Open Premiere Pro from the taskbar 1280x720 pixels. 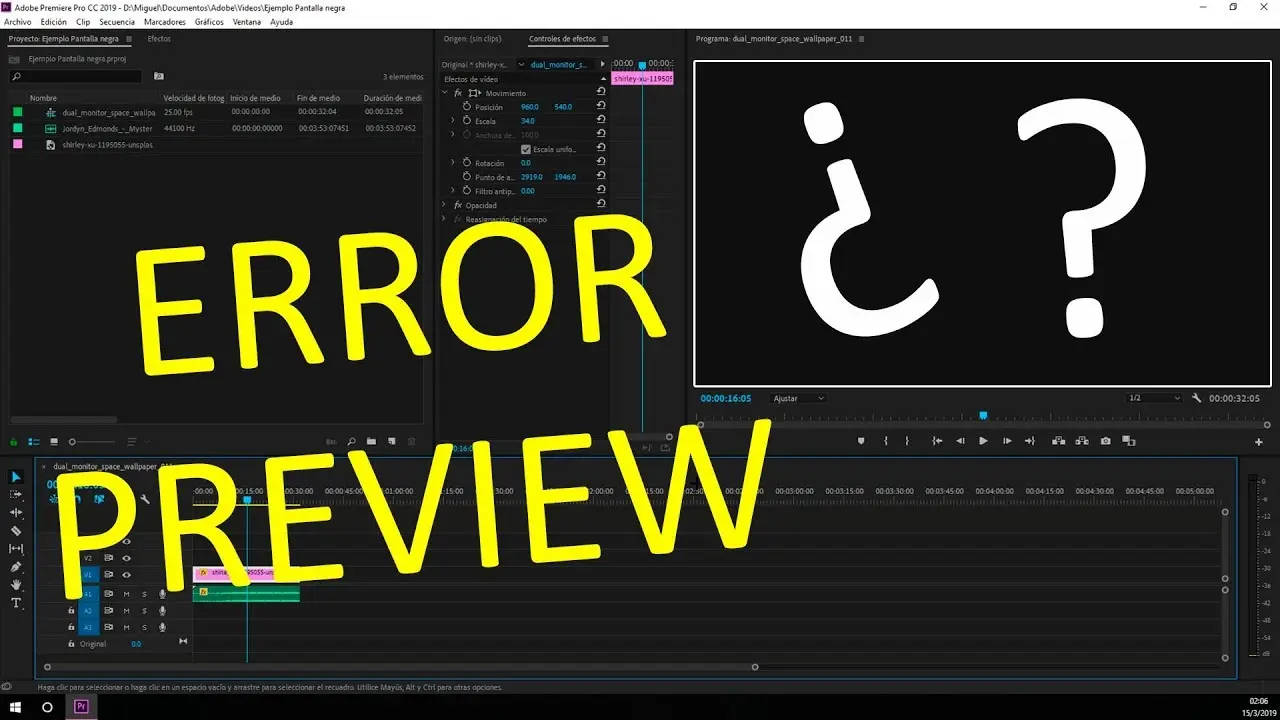(82, 706)
